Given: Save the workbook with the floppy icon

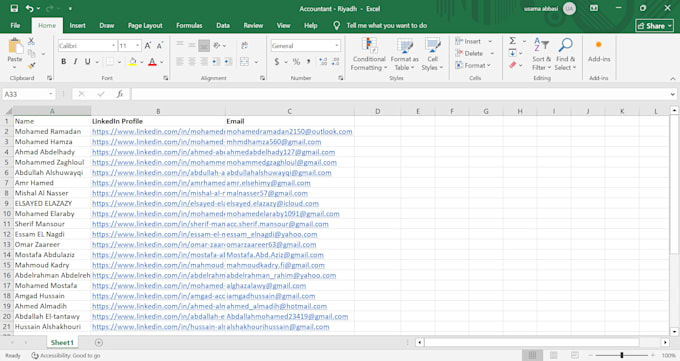Looking at the screenshot, I should coord(14,8).
